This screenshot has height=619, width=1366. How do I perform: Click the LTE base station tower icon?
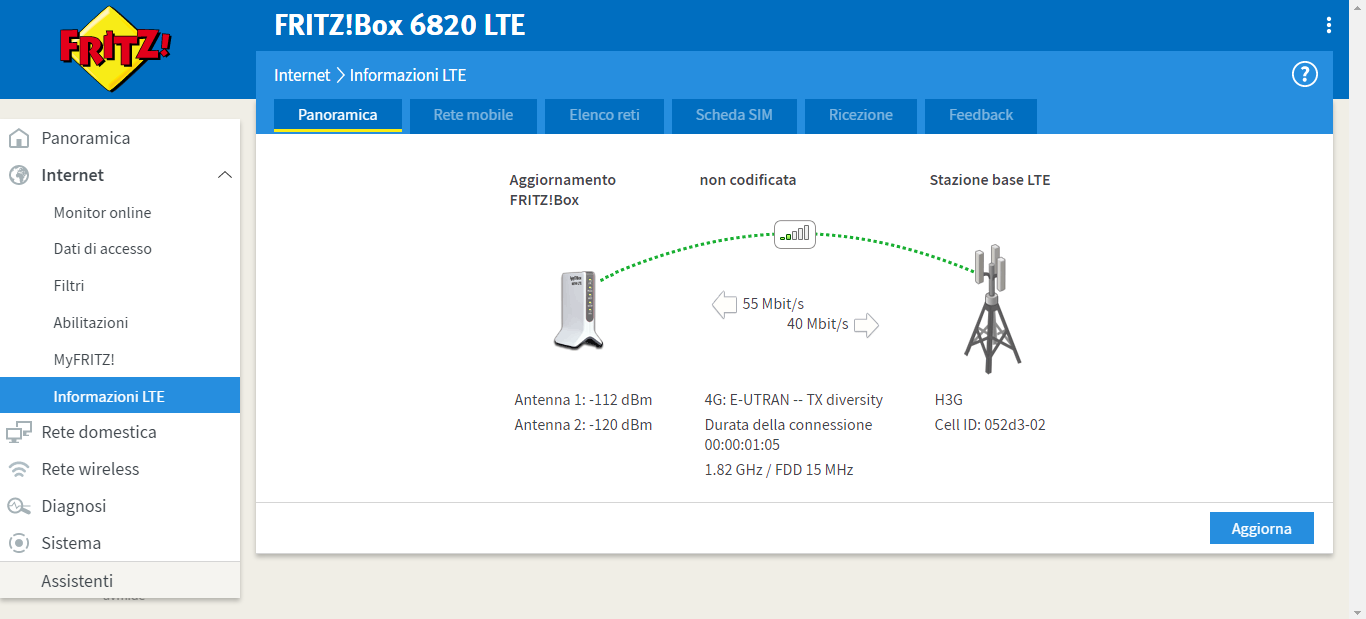click(x=991, y=310)
